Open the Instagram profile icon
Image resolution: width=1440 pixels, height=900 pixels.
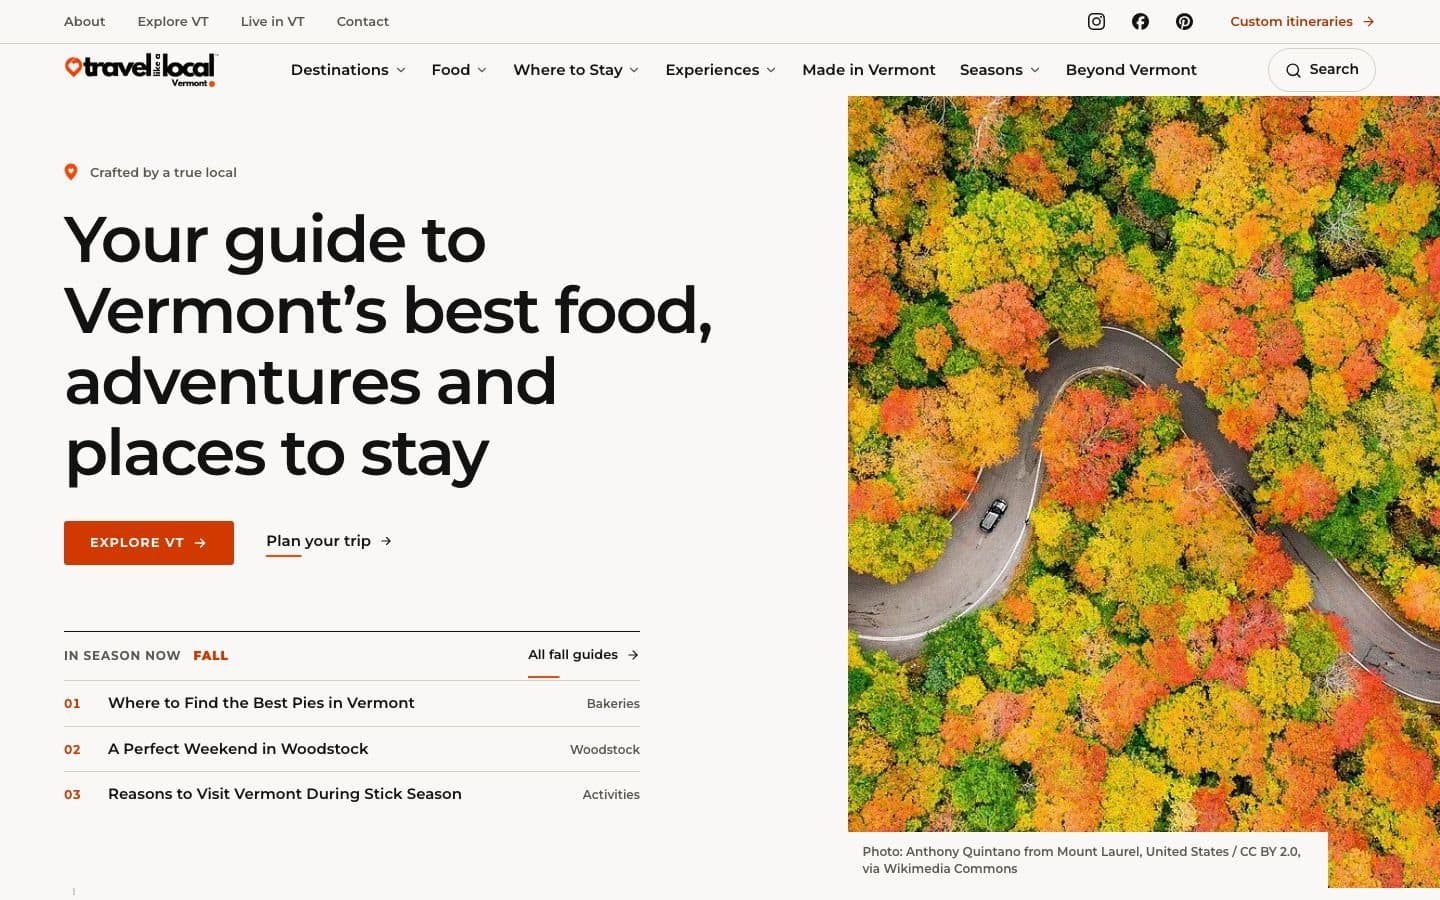pyautogui.click(x=1096, y=21)
